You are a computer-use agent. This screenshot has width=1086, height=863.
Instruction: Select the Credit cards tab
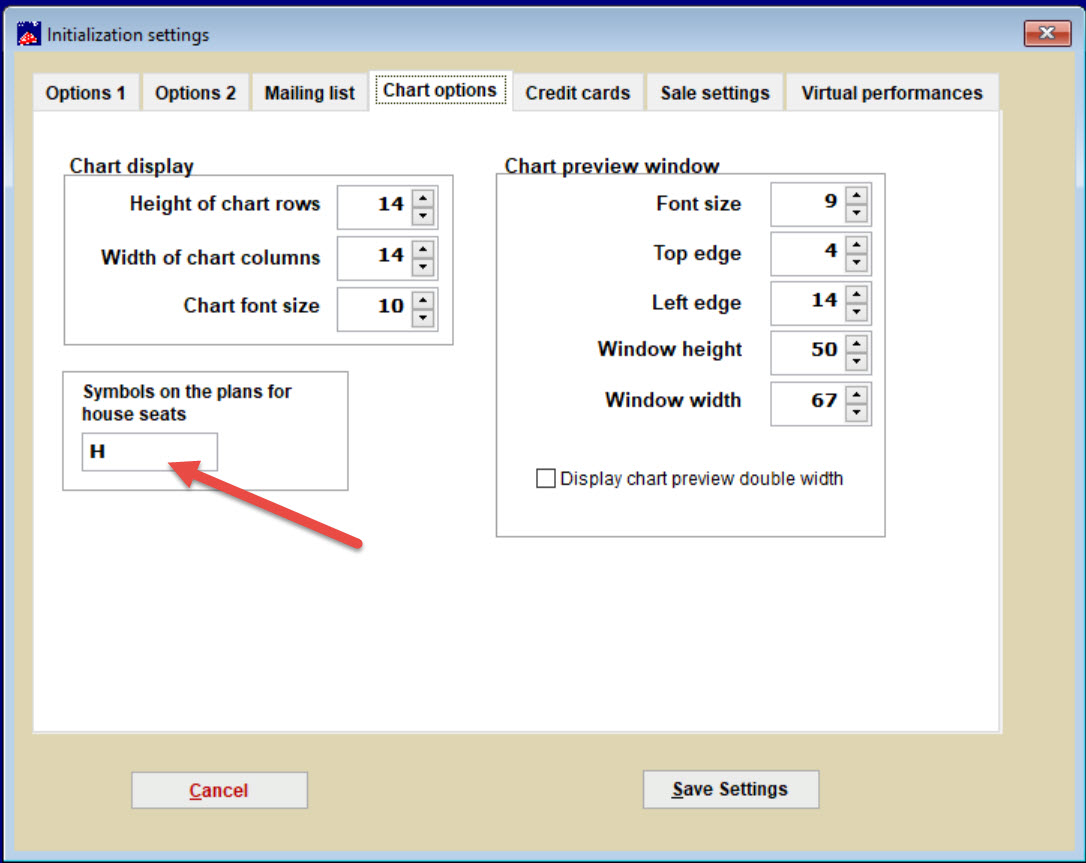tap(577, 93)
